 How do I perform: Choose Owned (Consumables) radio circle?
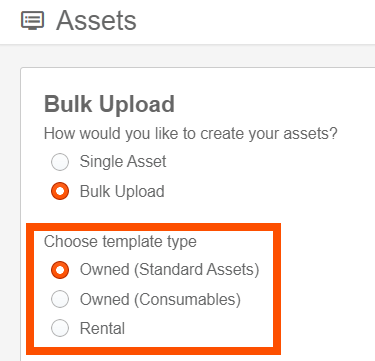click(x=60, y=299)
